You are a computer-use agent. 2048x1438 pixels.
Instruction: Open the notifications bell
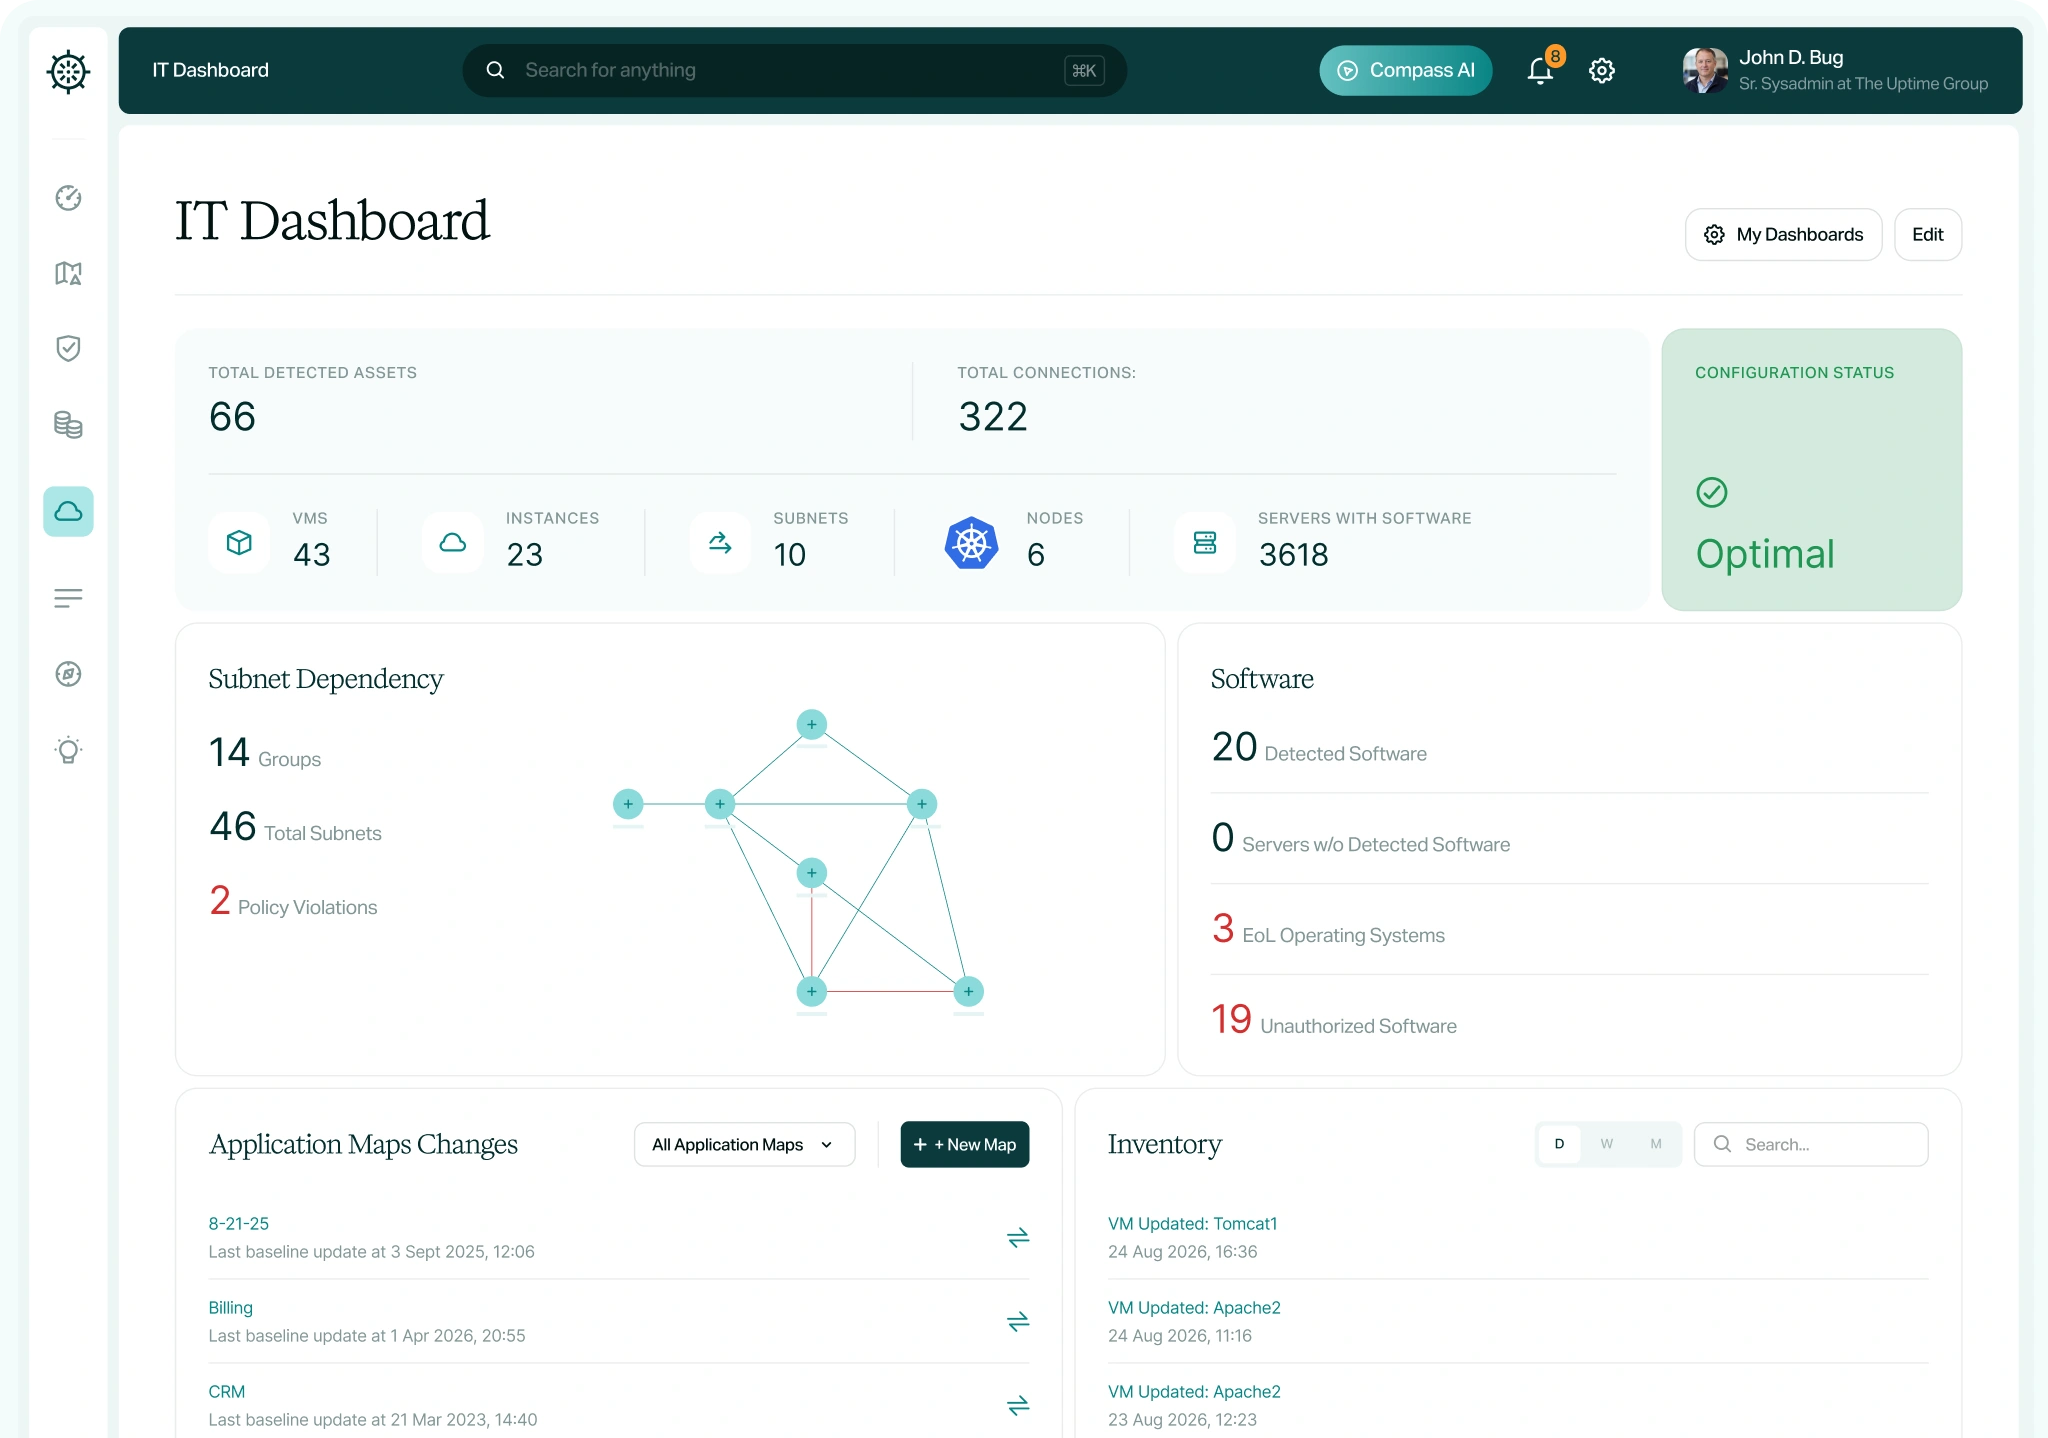(1540, 70)
